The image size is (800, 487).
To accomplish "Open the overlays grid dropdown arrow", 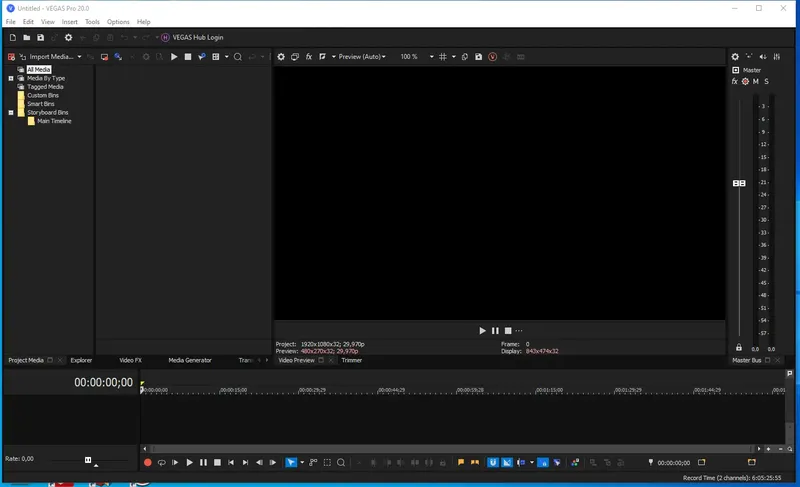I will [454, 57].
